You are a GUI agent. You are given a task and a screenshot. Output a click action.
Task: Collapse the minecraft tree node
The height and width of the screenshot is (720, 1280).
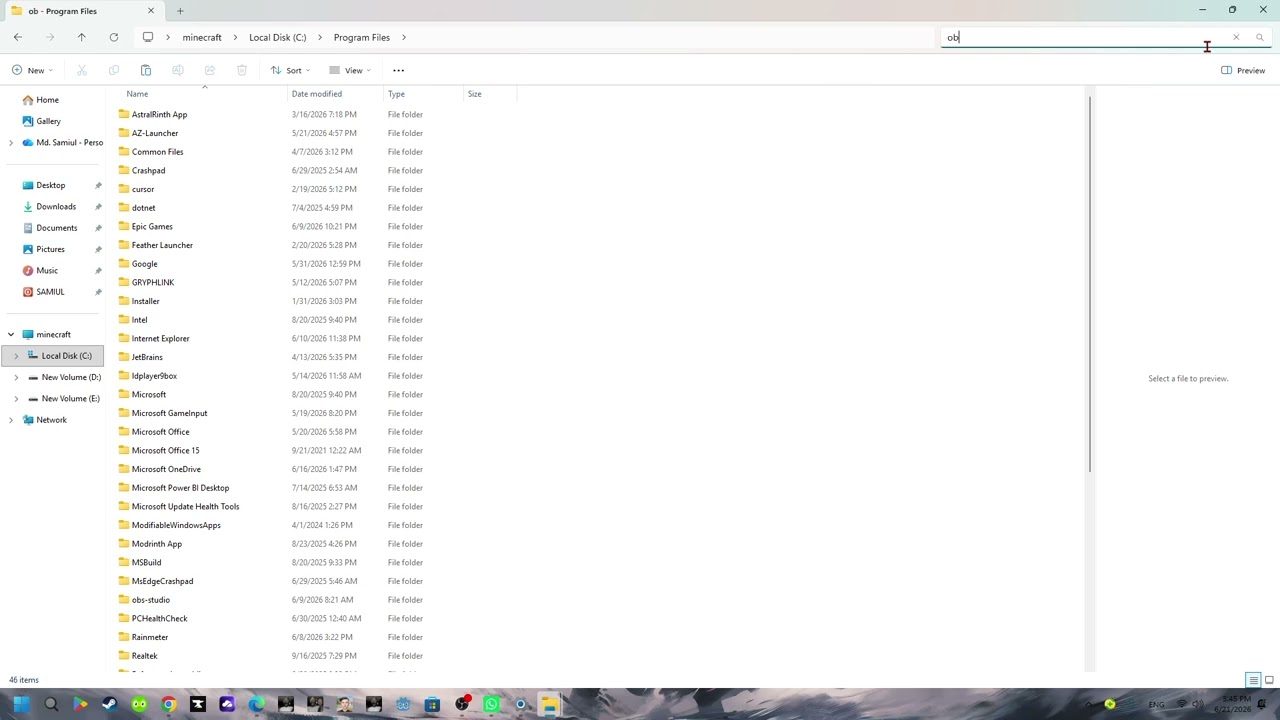pos(11,335)
